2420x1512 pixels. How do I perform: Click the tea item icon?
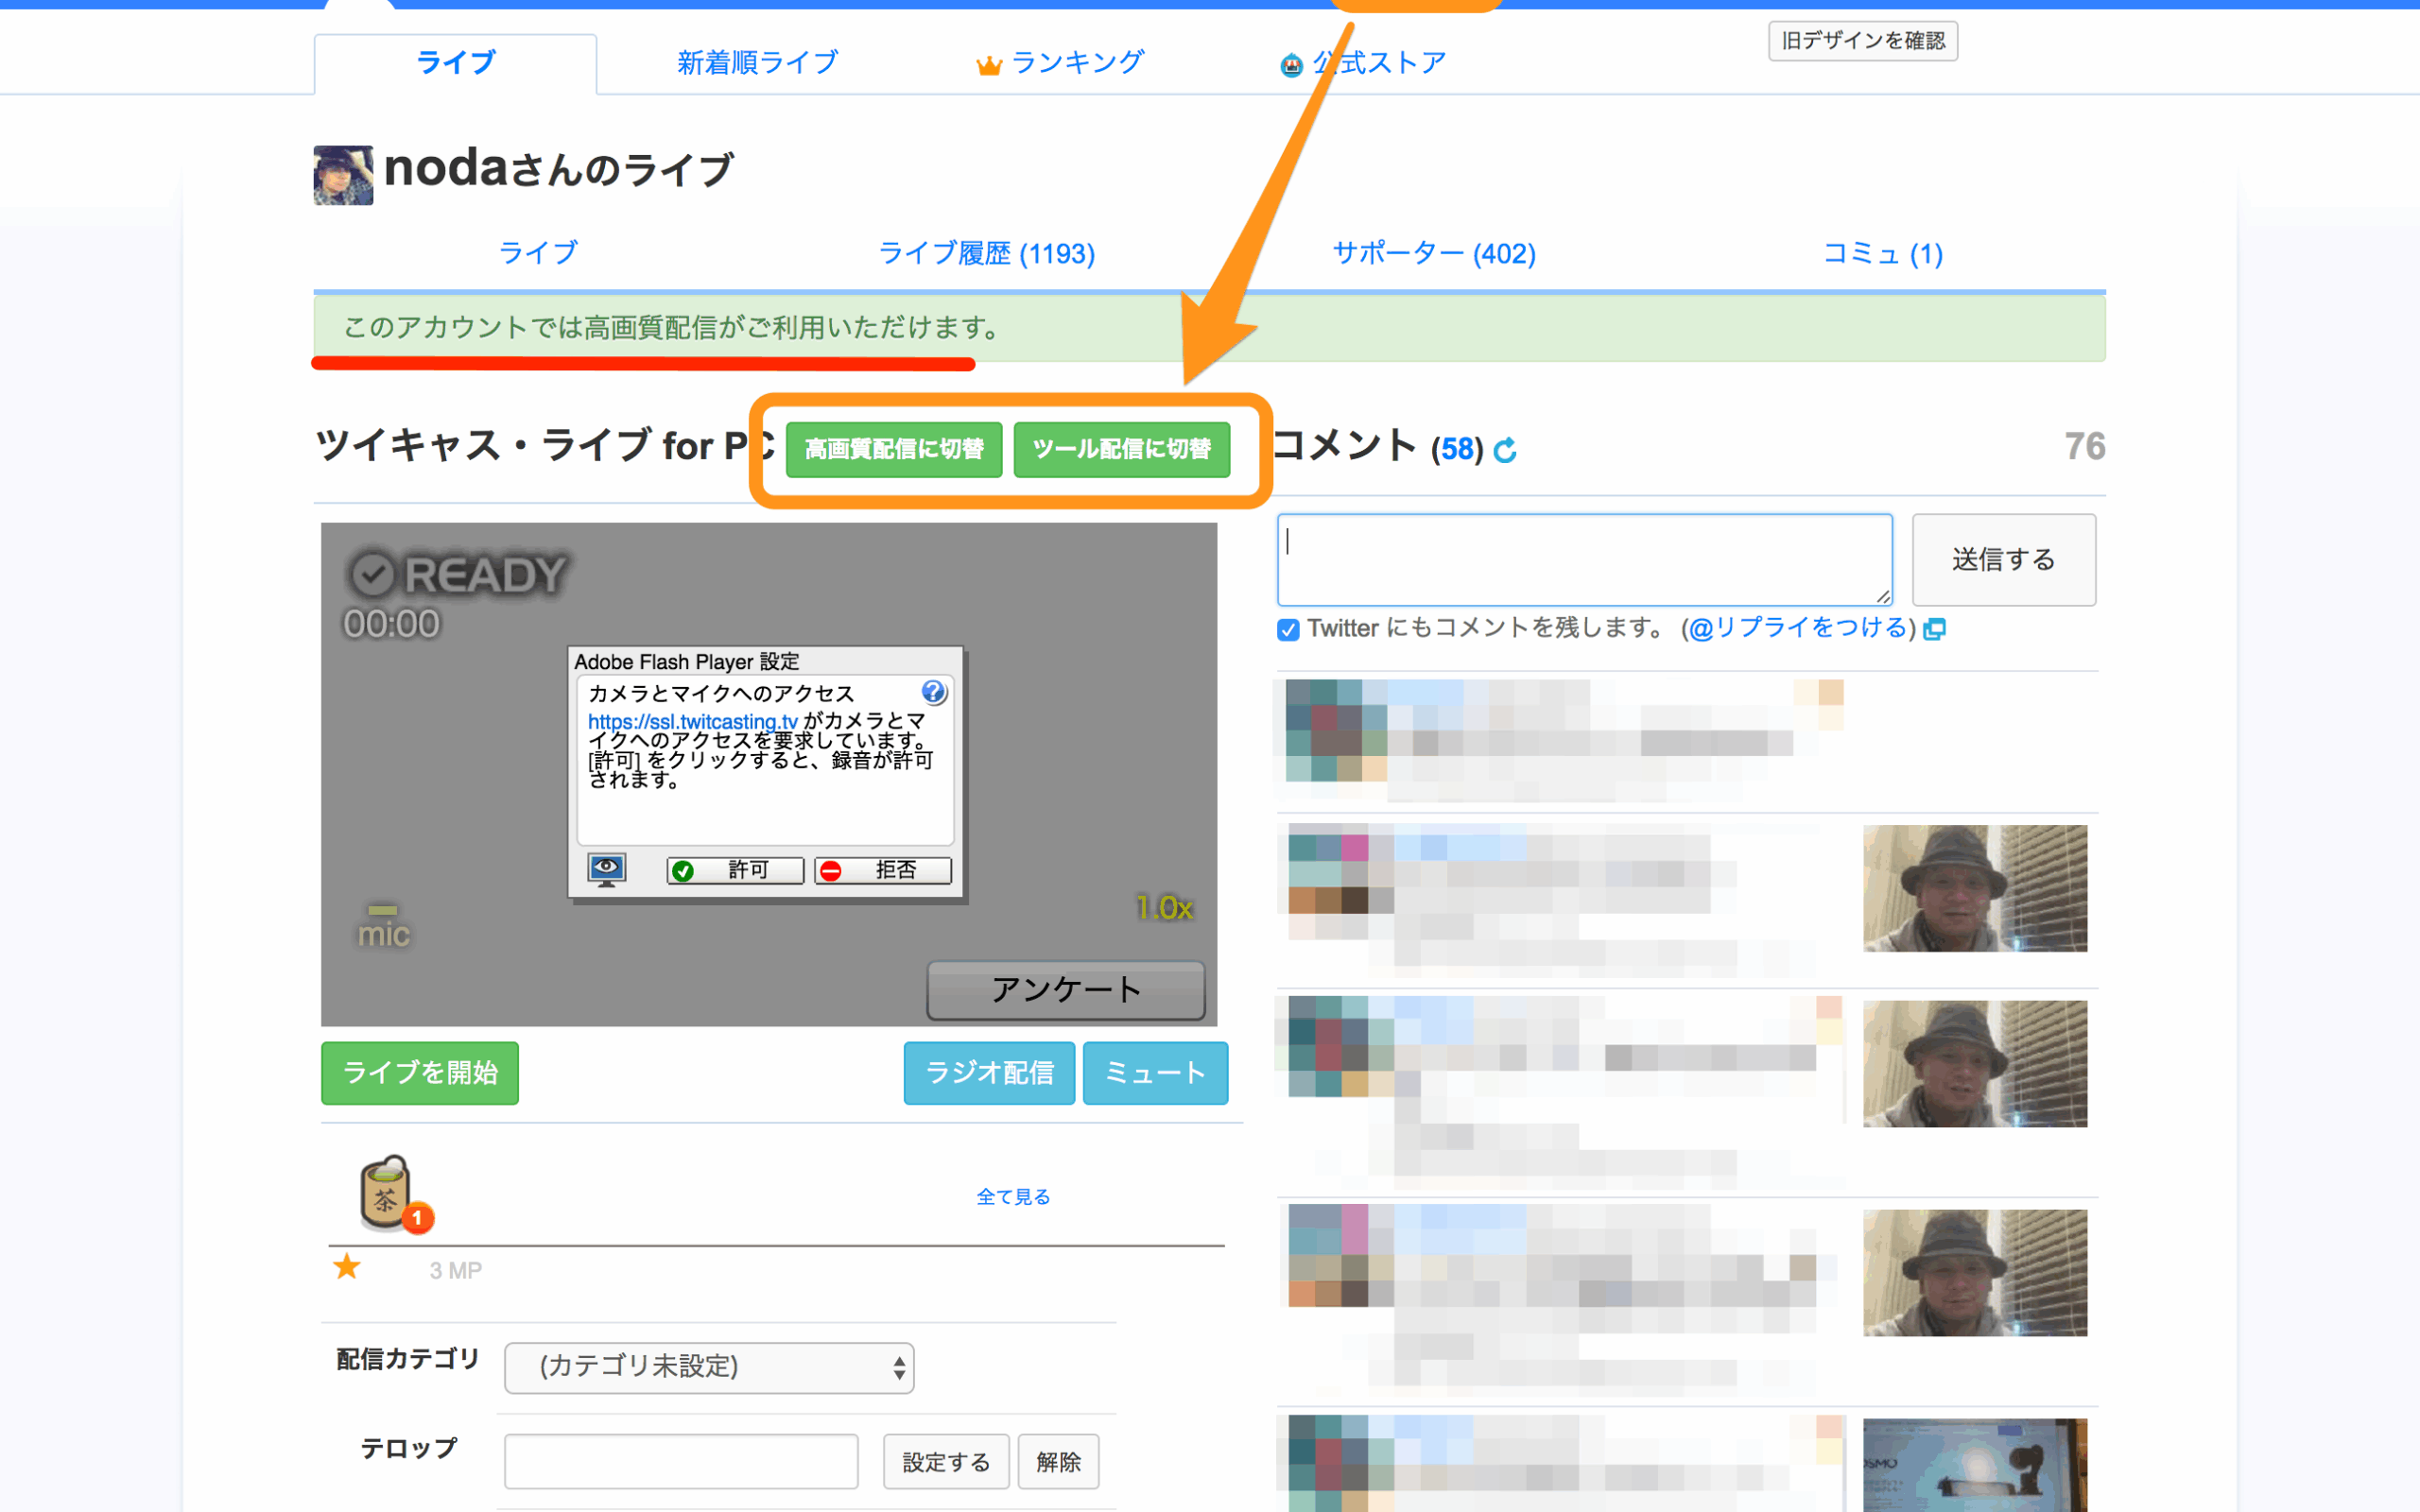point(386,1192)
